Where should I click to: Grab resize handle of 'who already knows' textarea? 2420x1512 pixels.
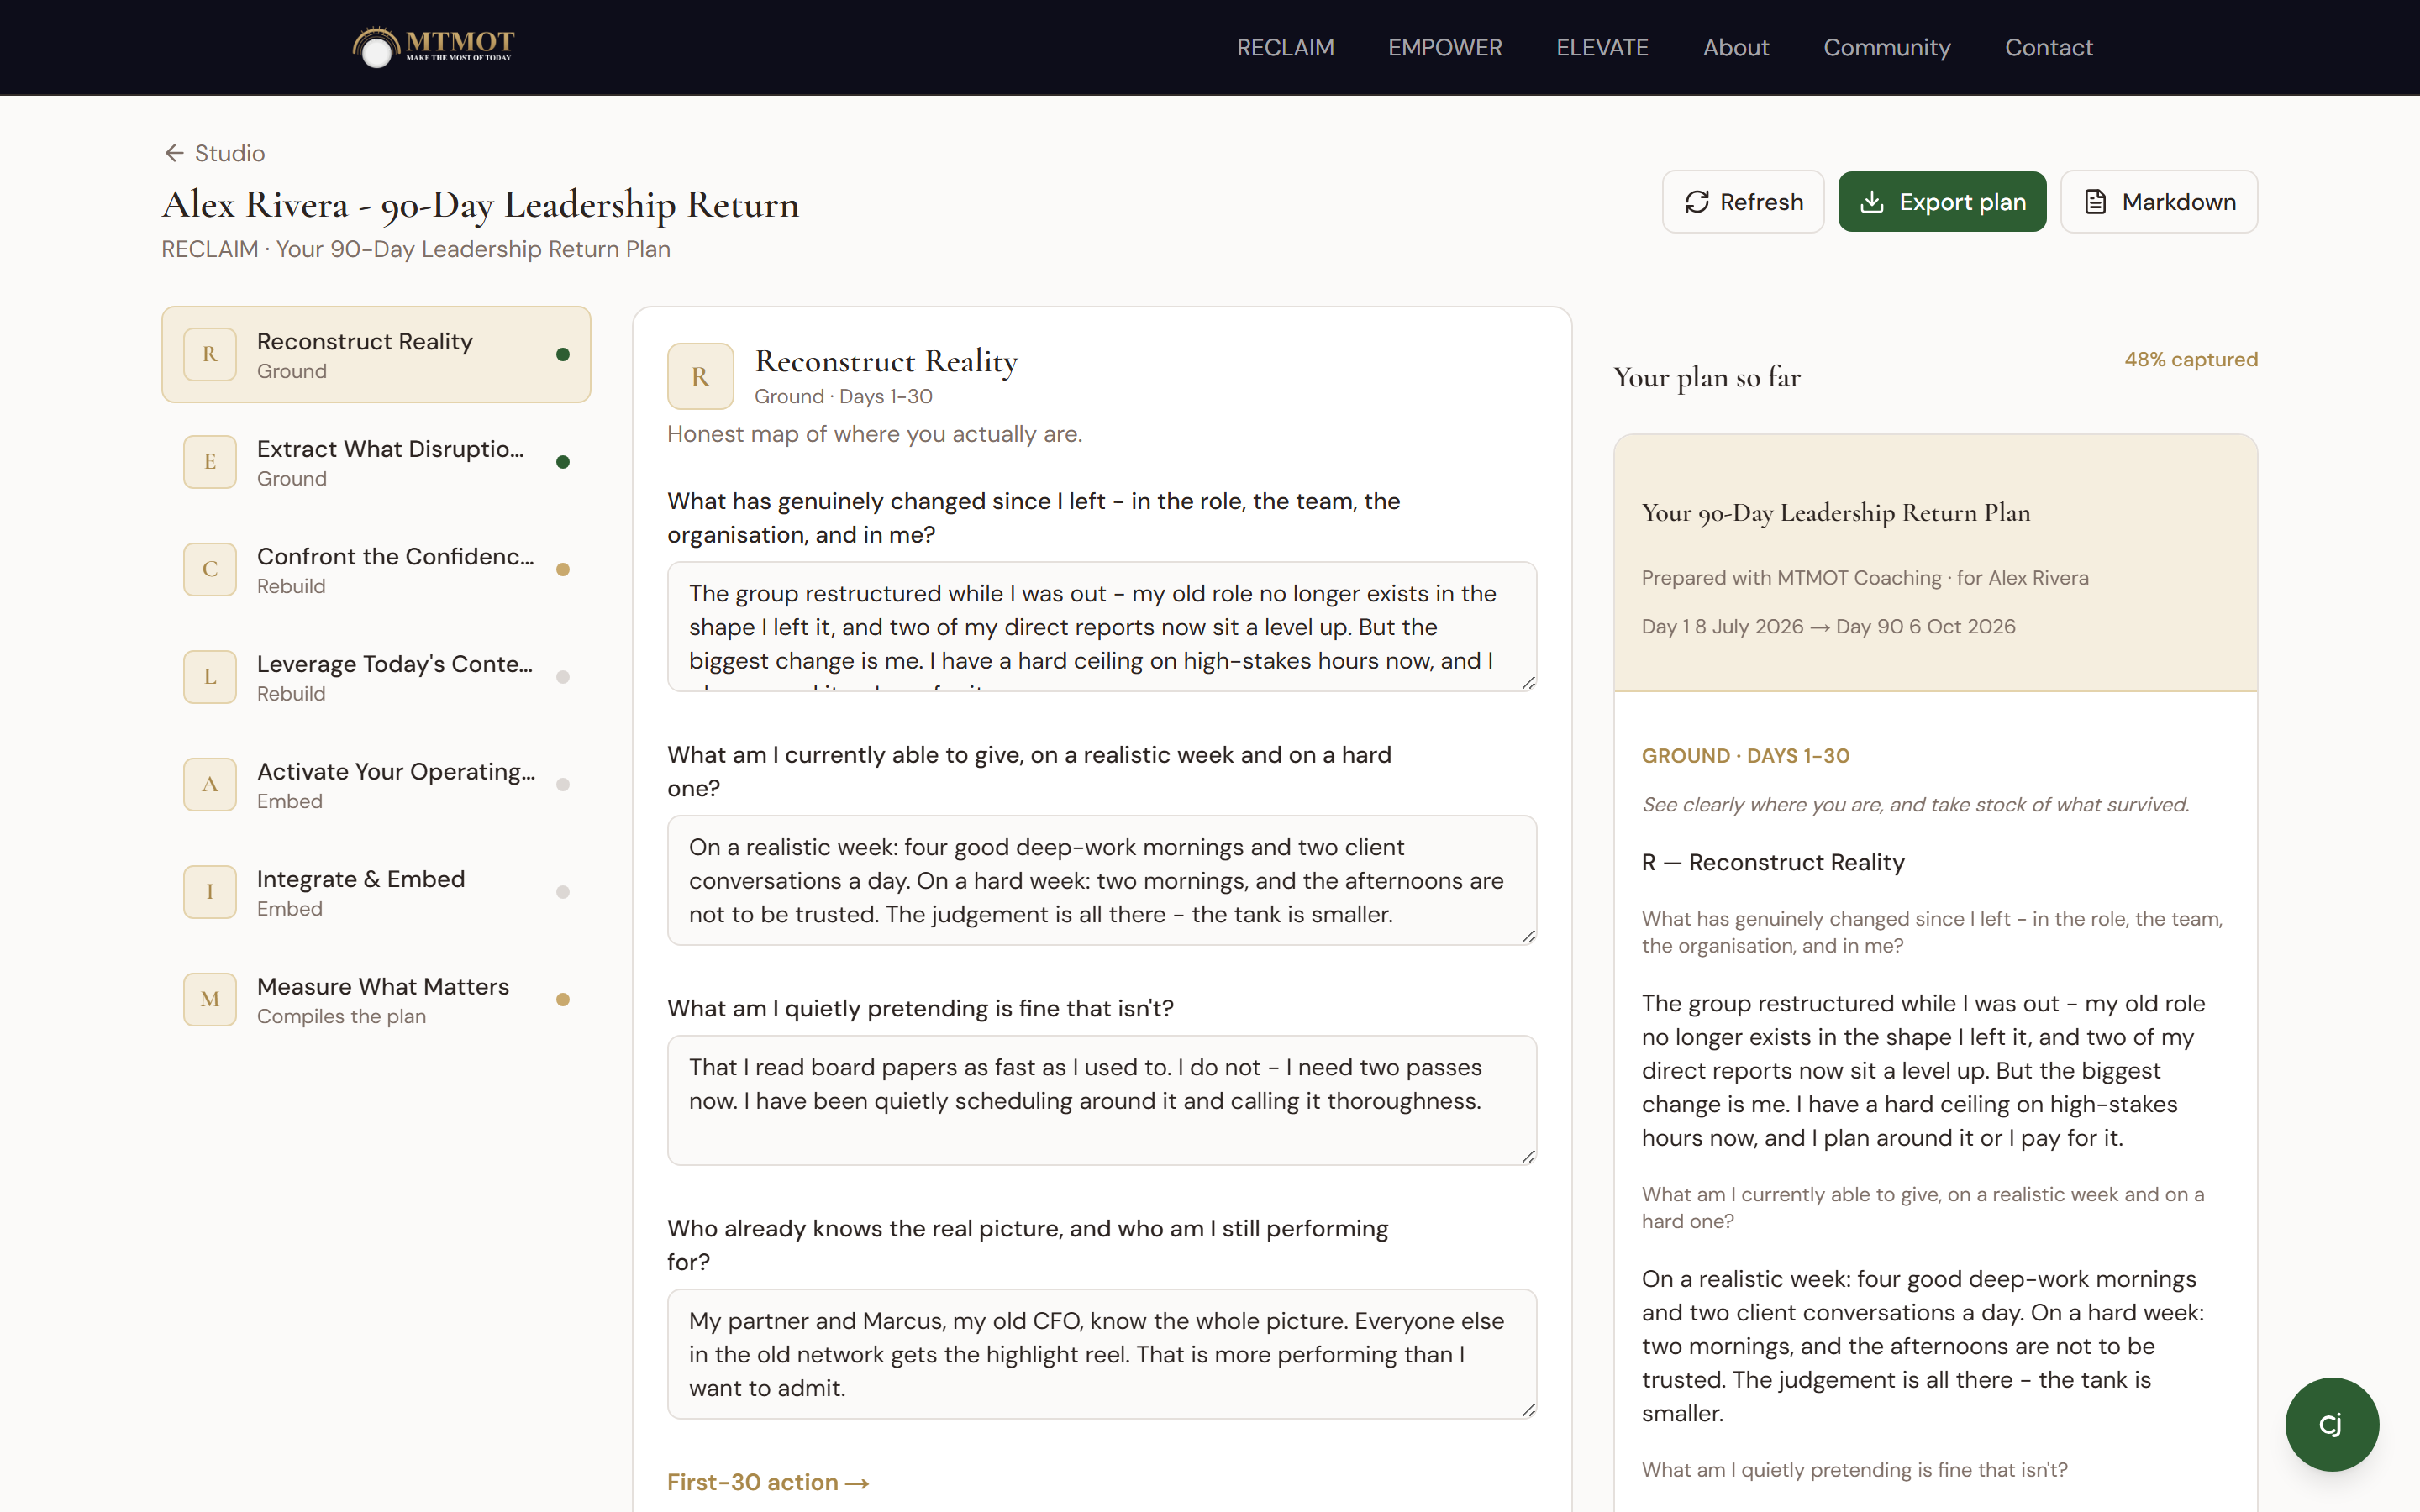(1528, 1410)
